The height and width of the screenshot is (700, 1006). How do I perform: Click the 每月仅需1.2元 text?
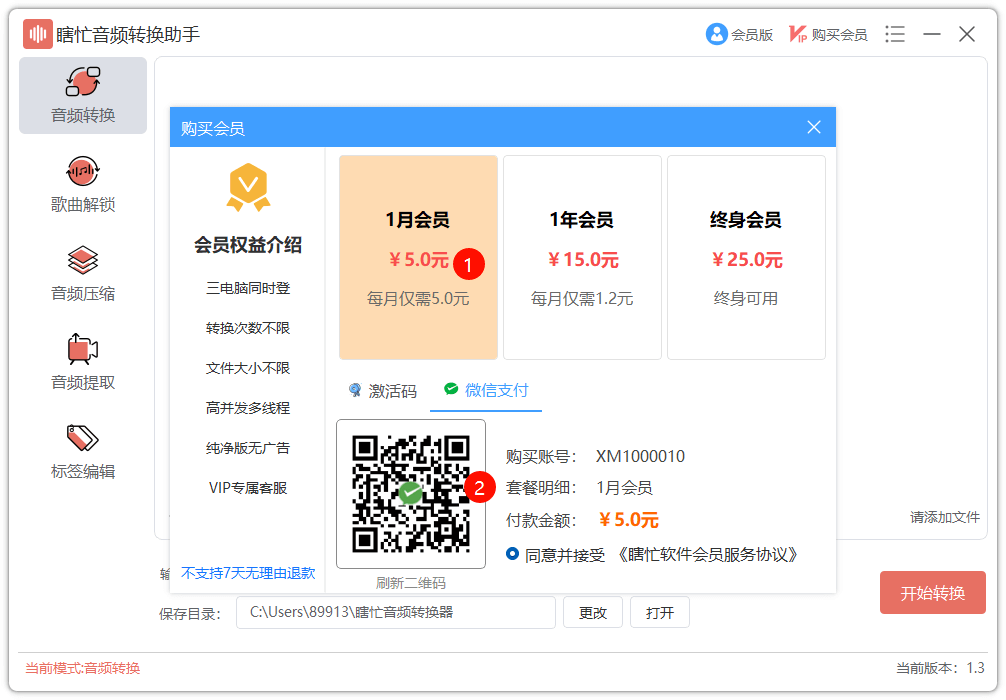tap(582, 298)
